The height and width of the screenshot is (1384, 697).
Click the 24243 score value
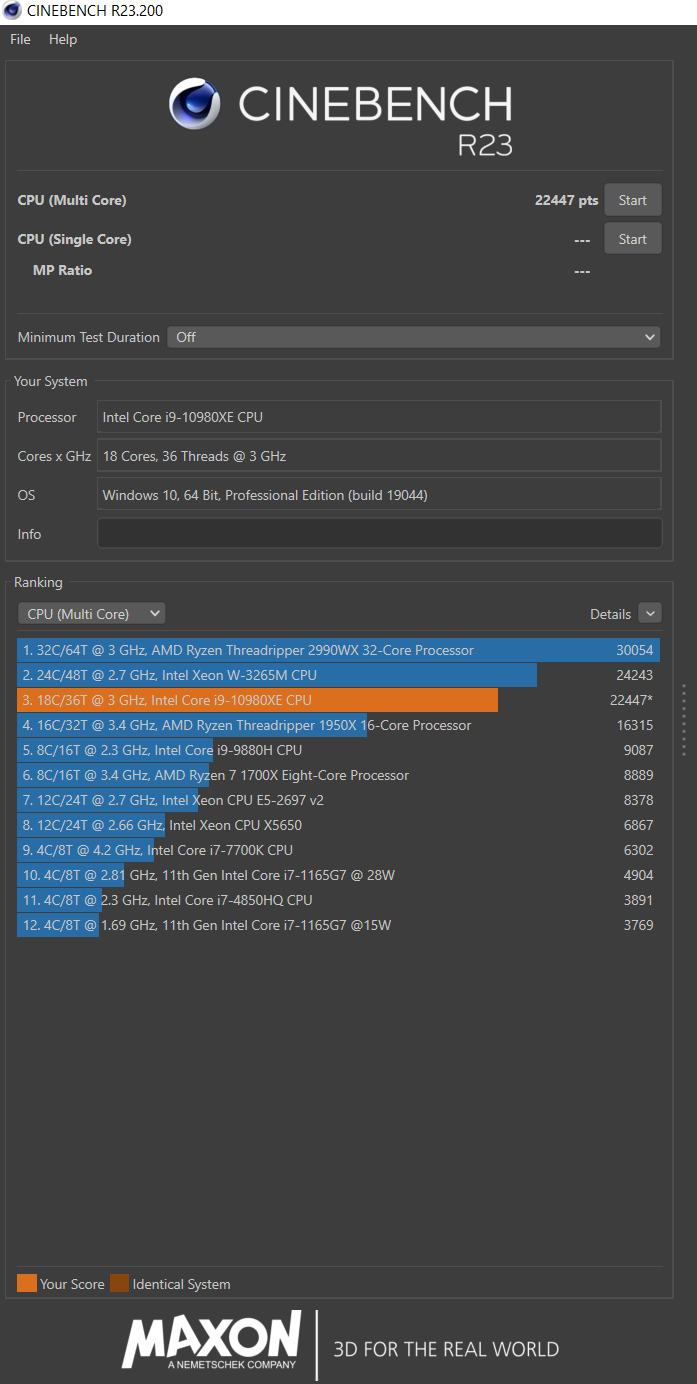point(634,675)
